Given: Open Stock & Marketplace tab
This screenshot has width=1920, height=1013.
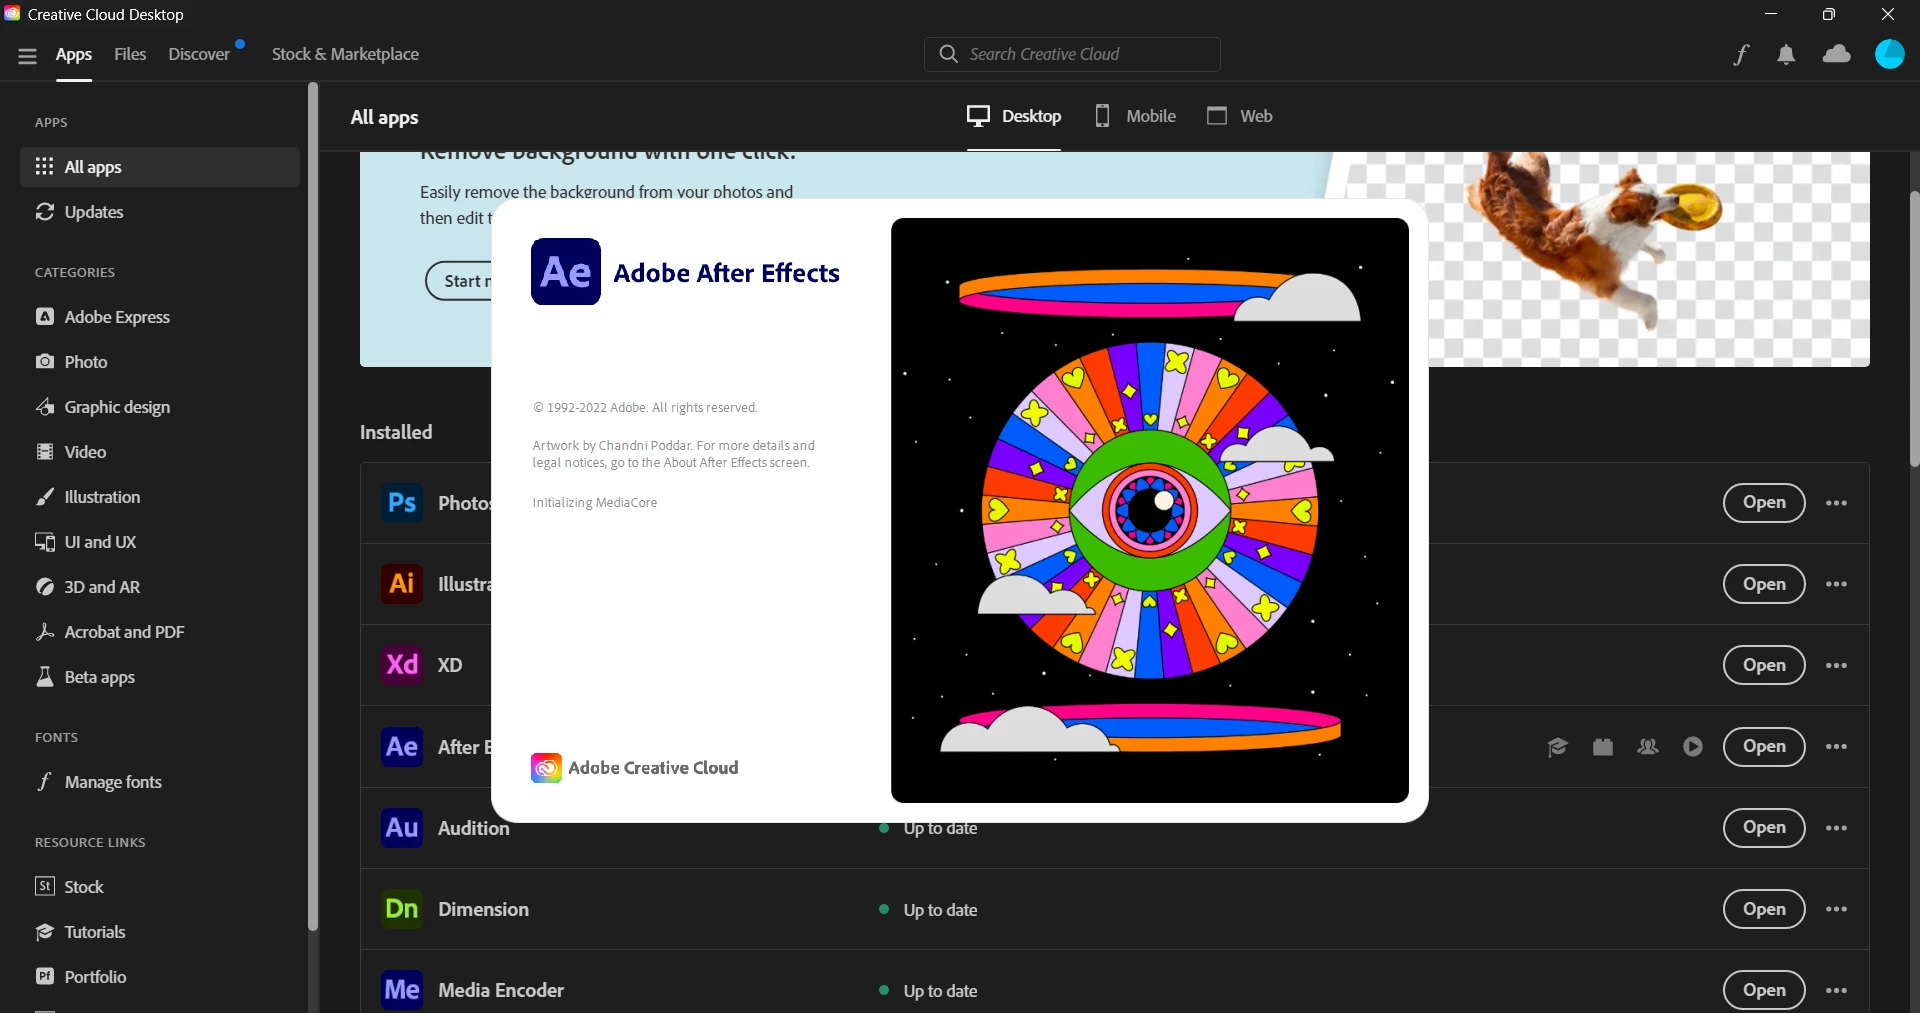Looking at the screenshot, I should tap(345, 54).
